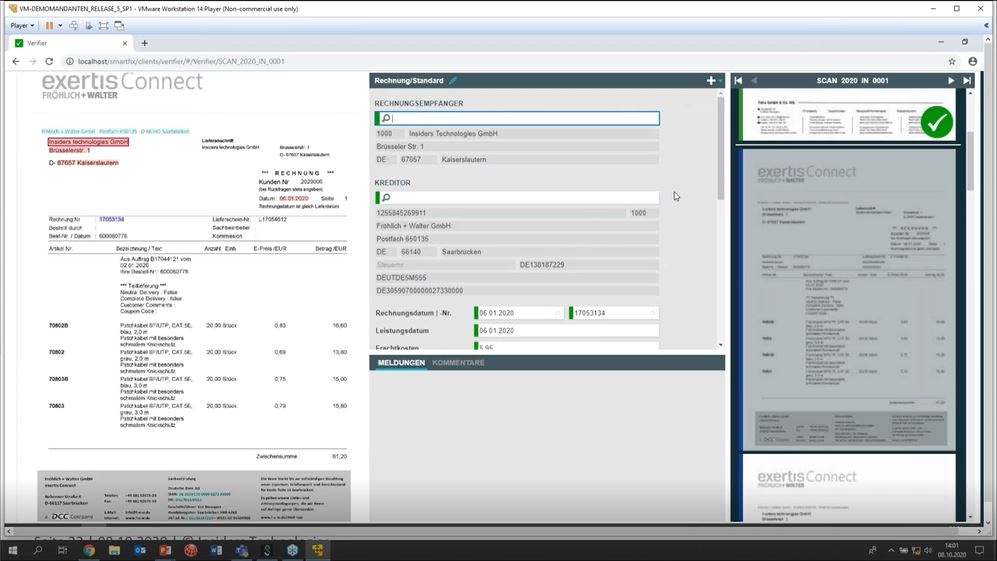Screen dimensions: 997x561
Task: Reload the browser page
Action: 50,61
